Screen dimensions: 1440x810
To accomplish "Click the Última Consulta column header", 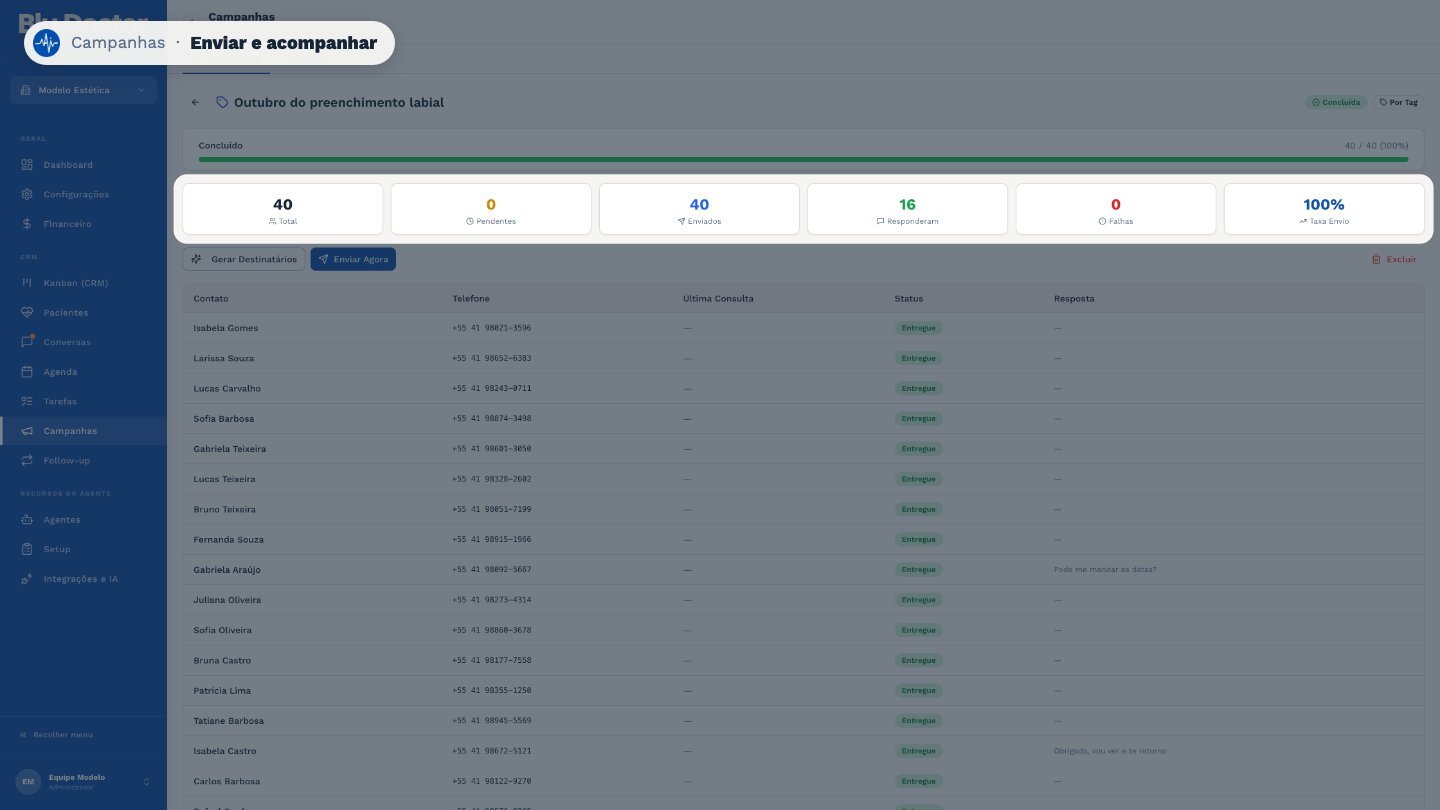I will (x=718, y=299).
